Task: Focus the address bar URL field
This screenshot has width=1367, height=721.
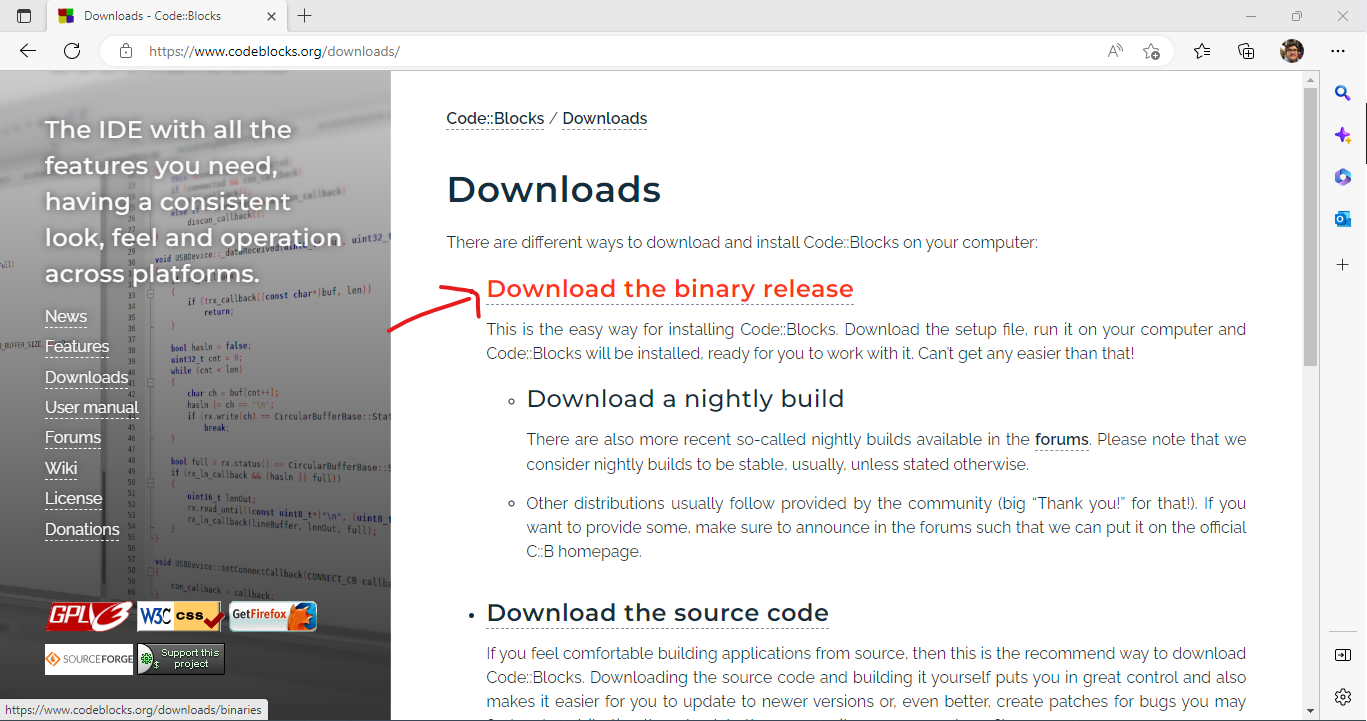Action: tap(600, 51)
